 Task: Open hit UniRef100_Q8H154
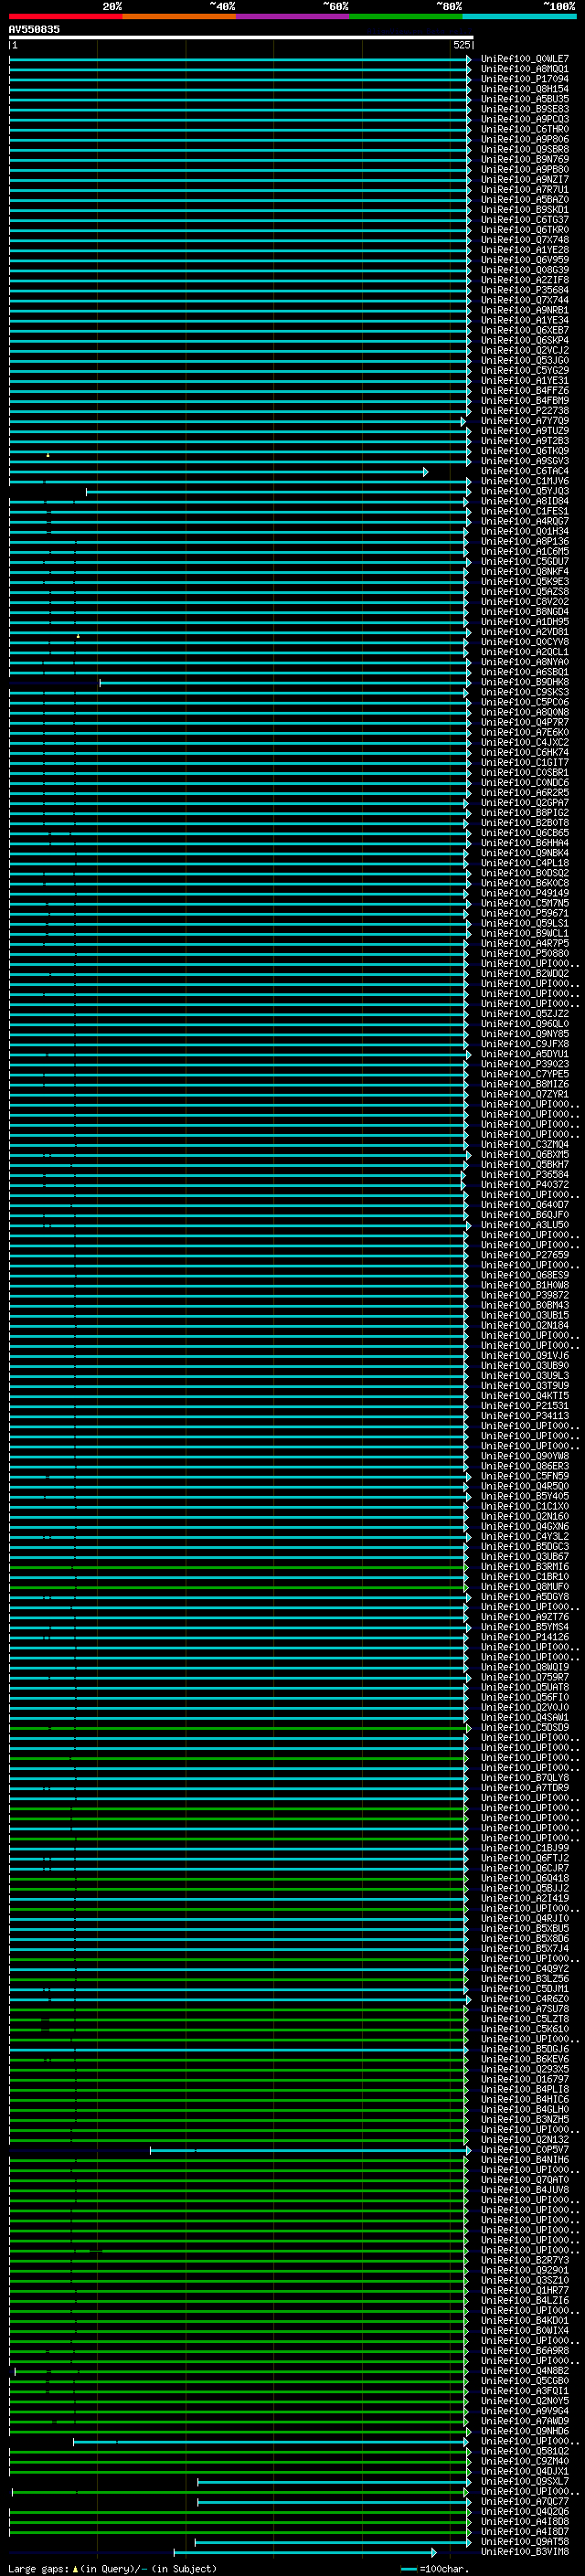pos(524,89)
